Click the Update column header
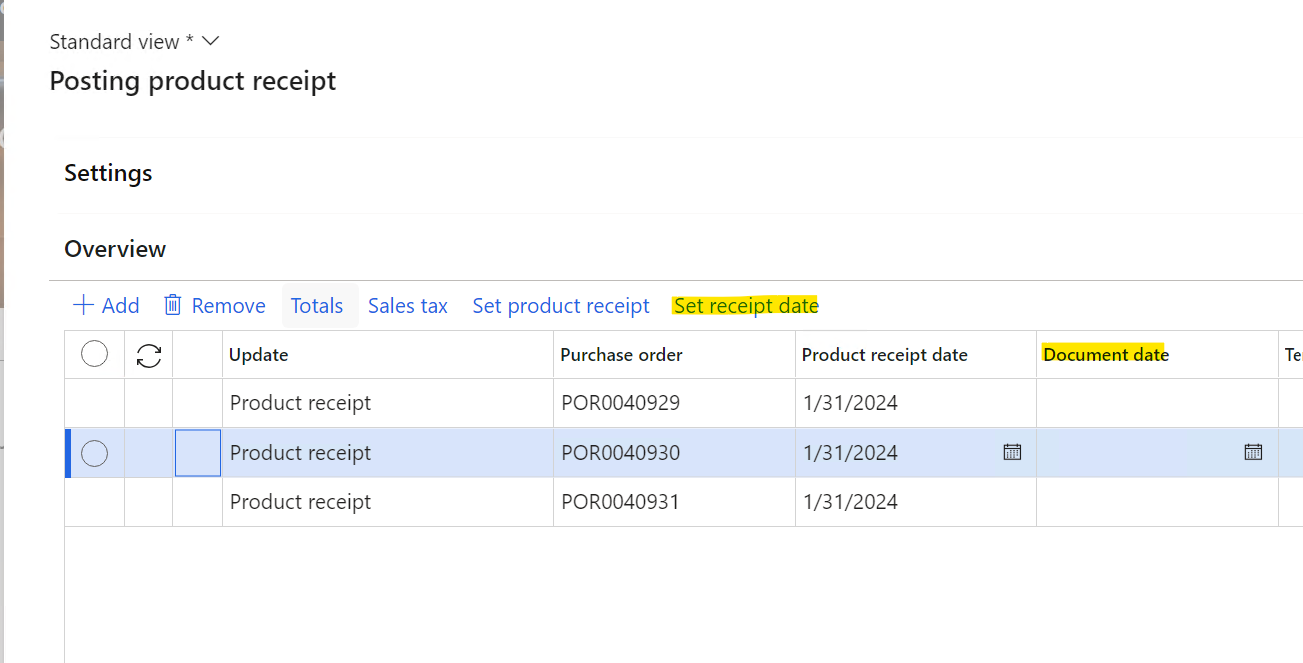This screenshot has width=1303, height=663. [x=259, y=355]
